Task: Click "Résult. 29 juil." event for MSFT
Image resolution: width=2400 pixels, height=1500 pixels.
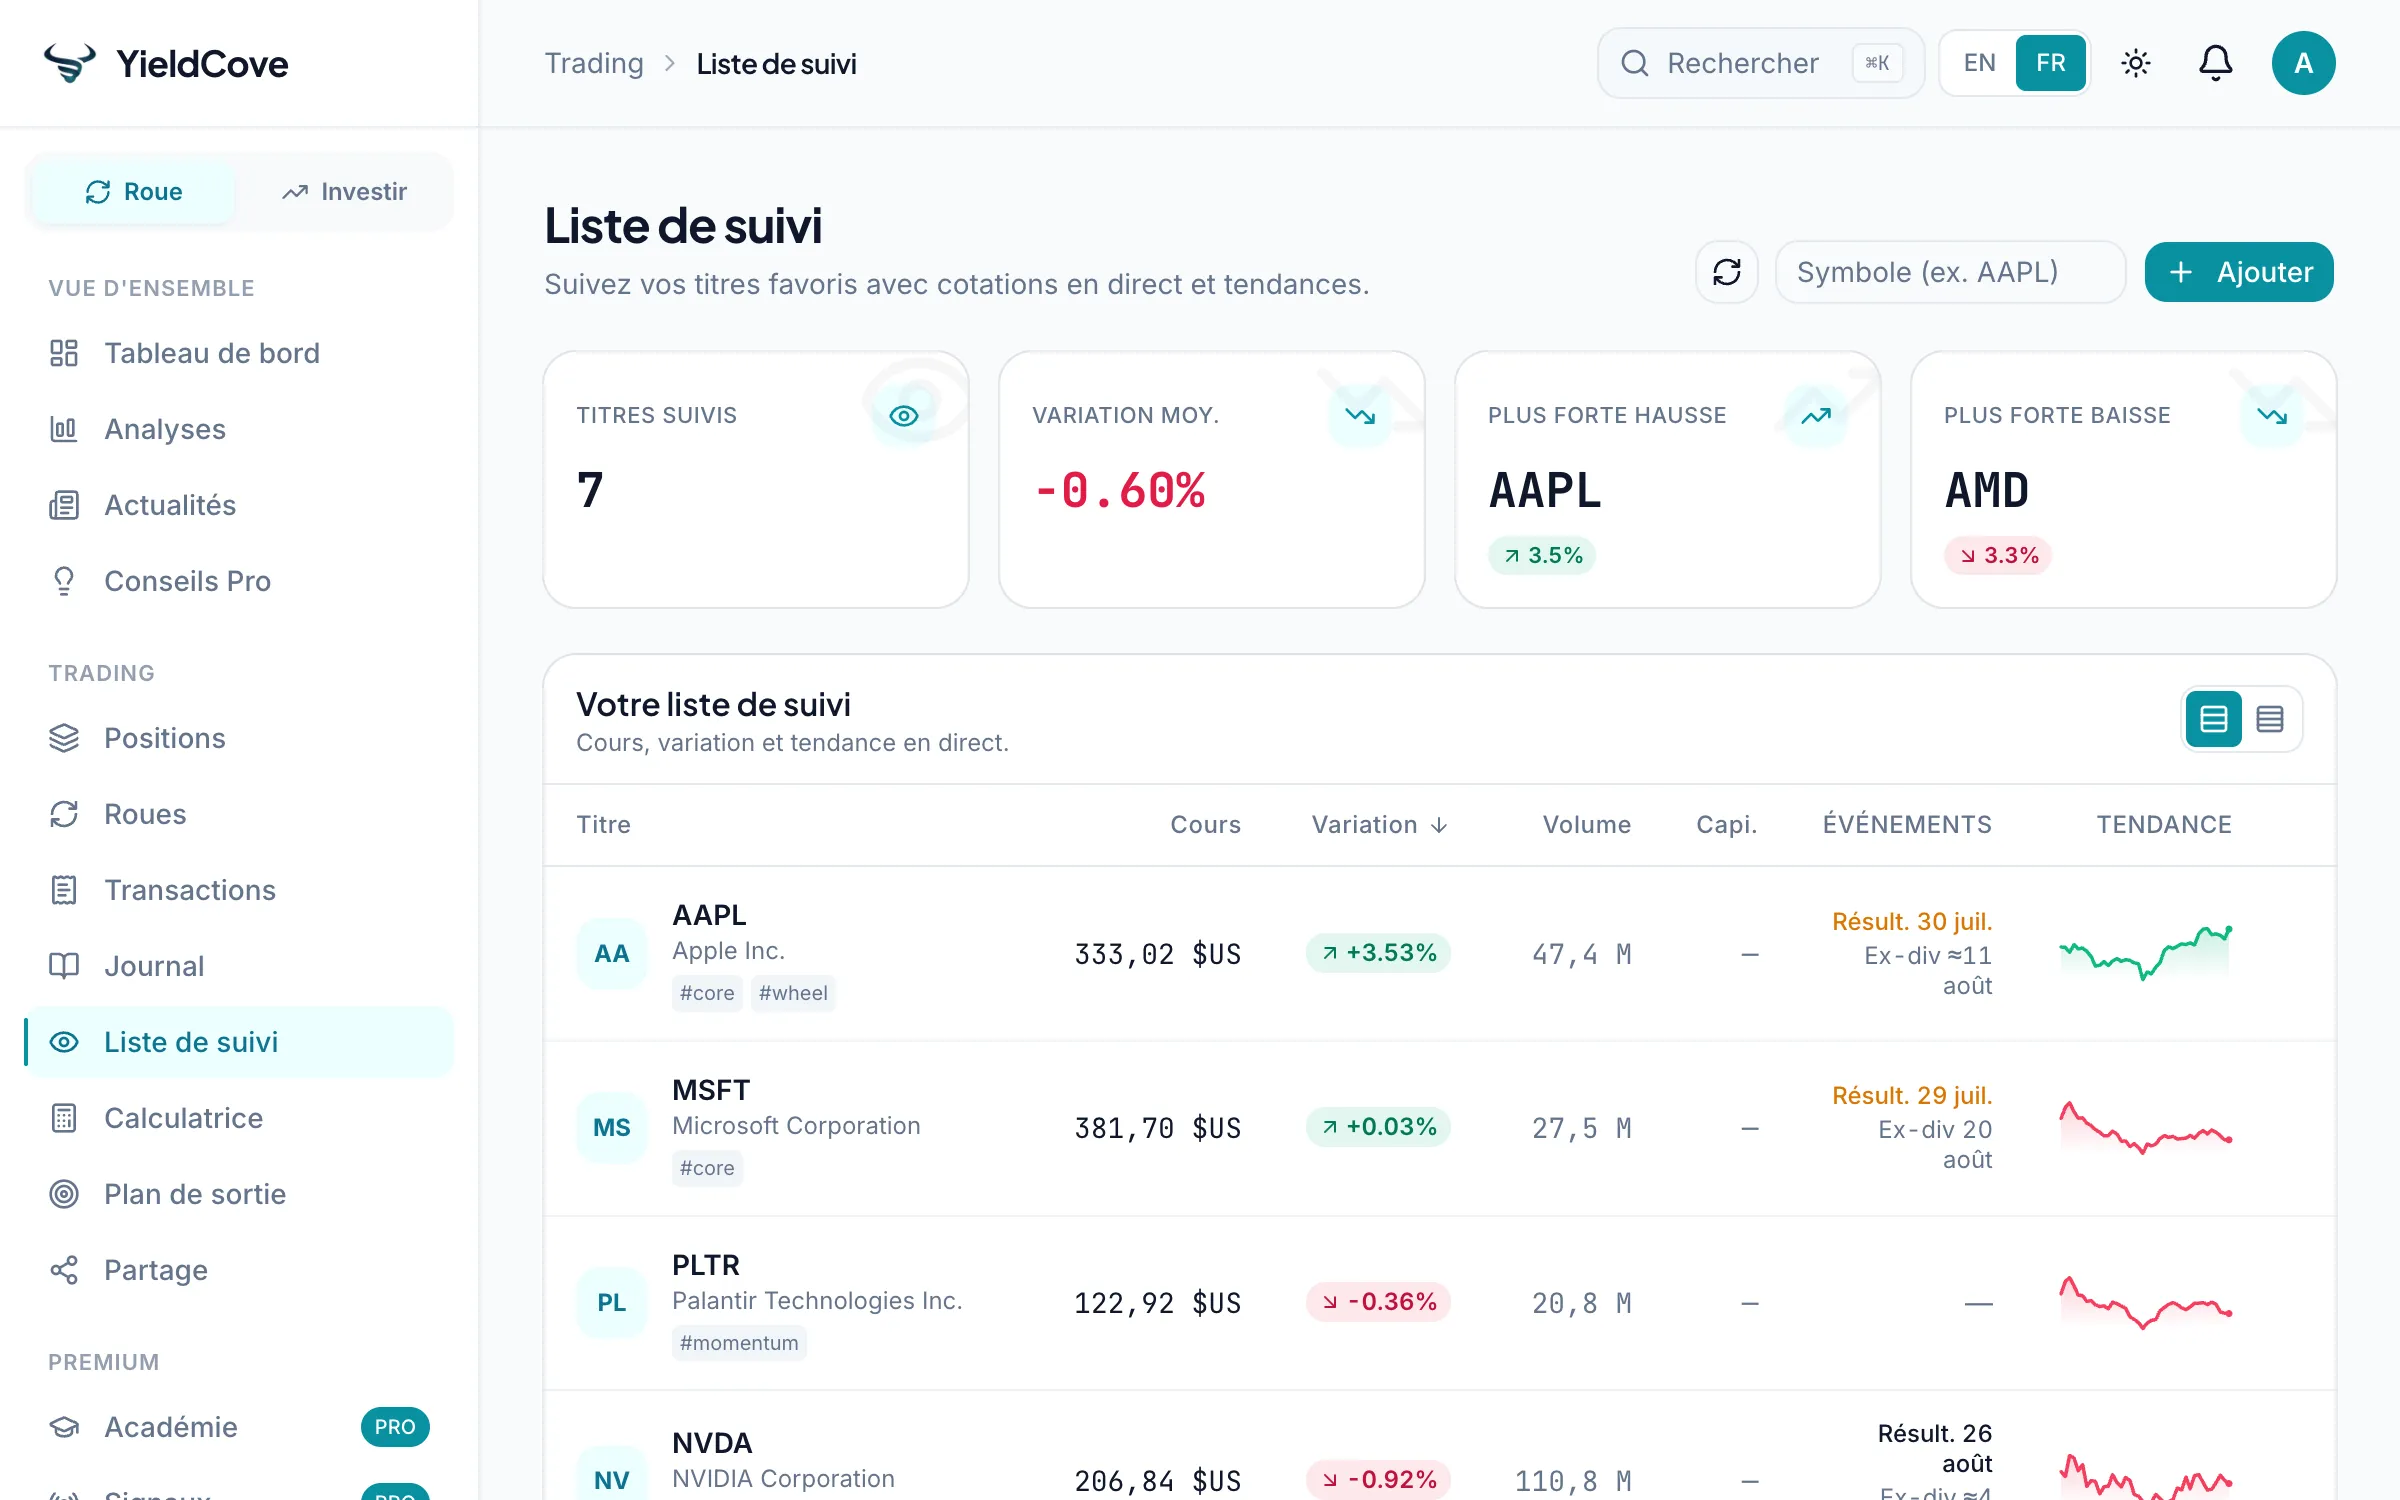Action: tap(1912, 1095)
